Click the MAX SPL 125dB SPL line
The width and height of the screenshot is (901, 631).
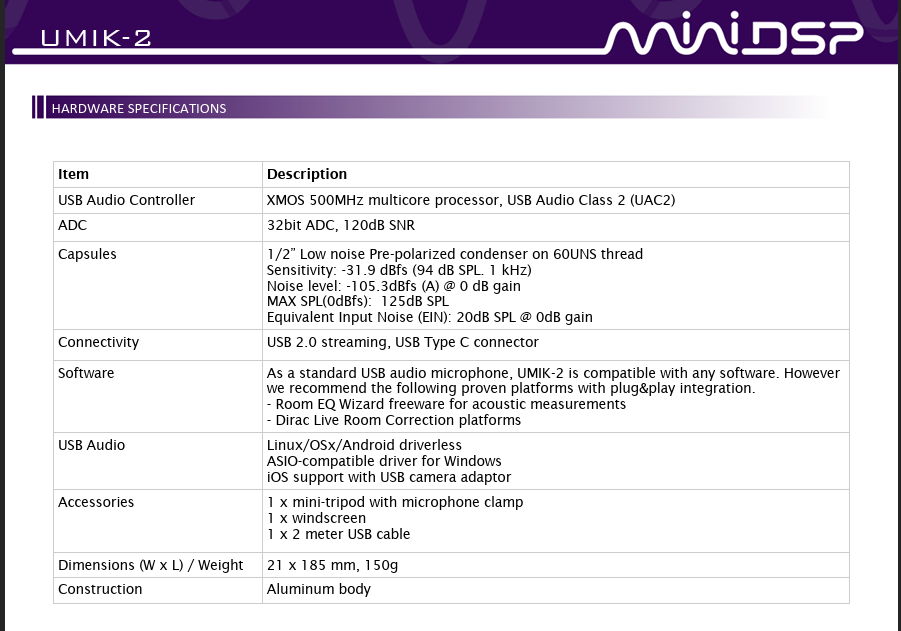[x=358, y=301]
